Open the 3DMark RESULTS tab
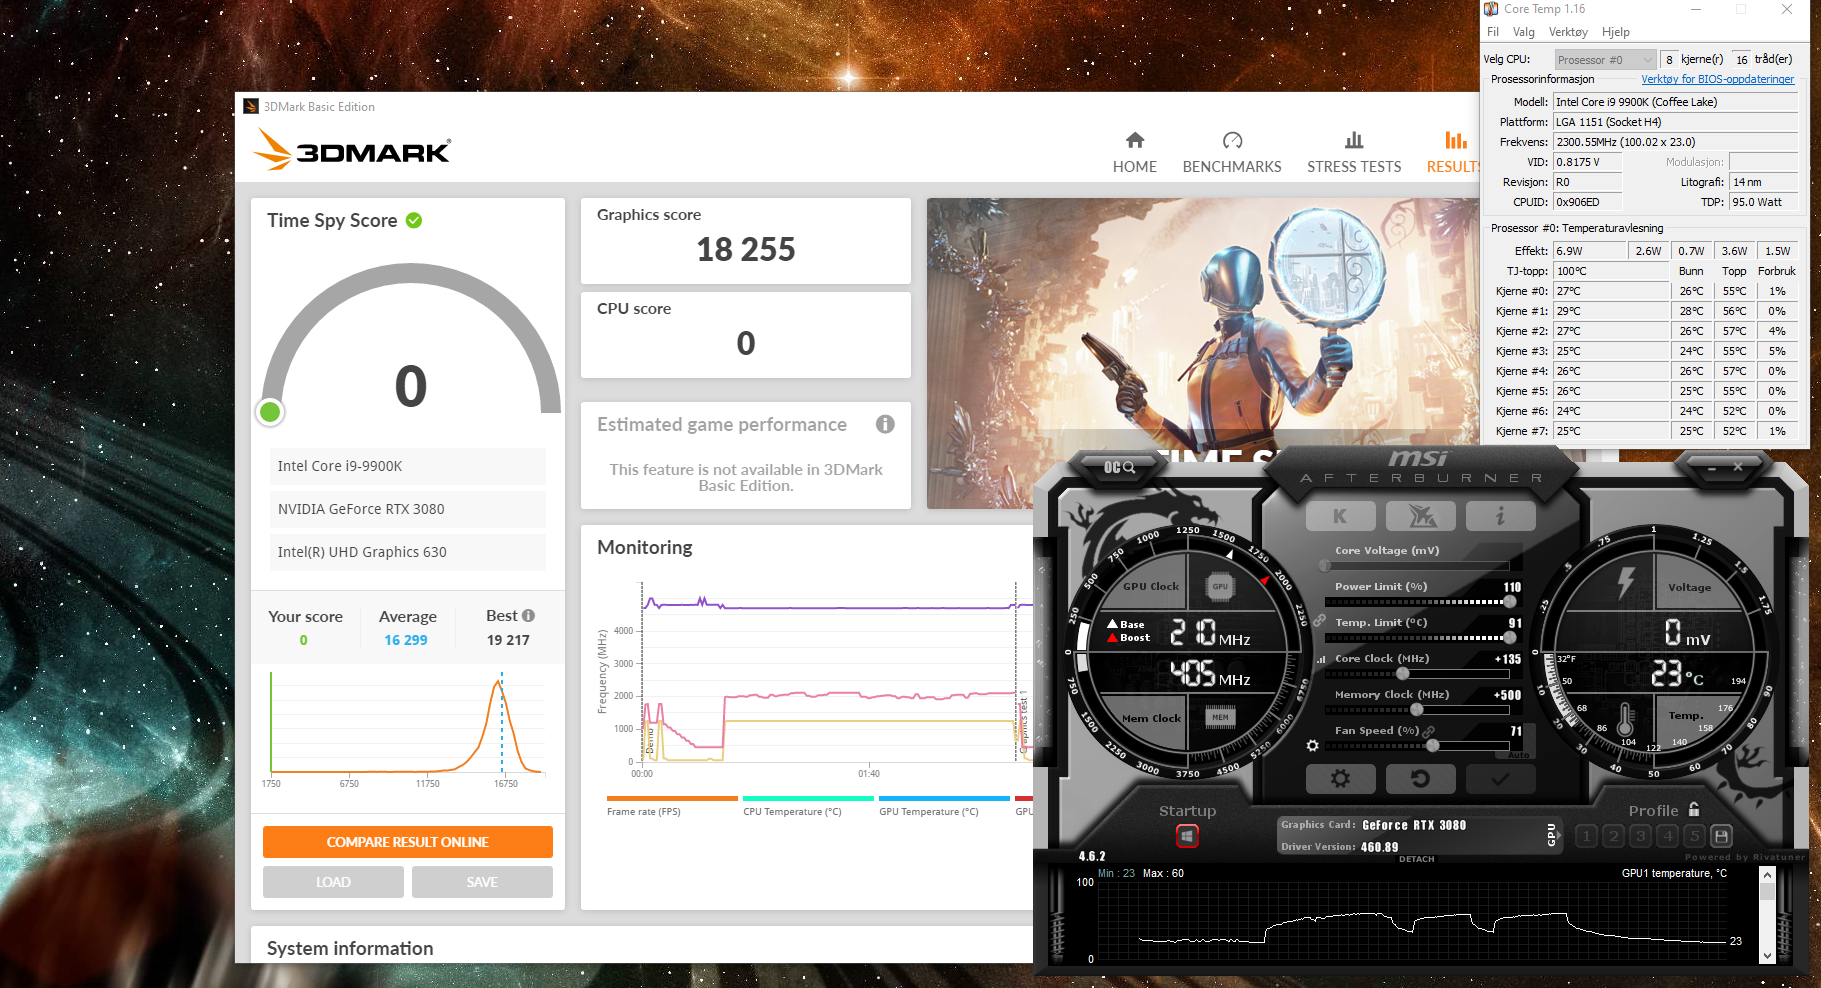 pyautogui.click(x=1453, y=153)
